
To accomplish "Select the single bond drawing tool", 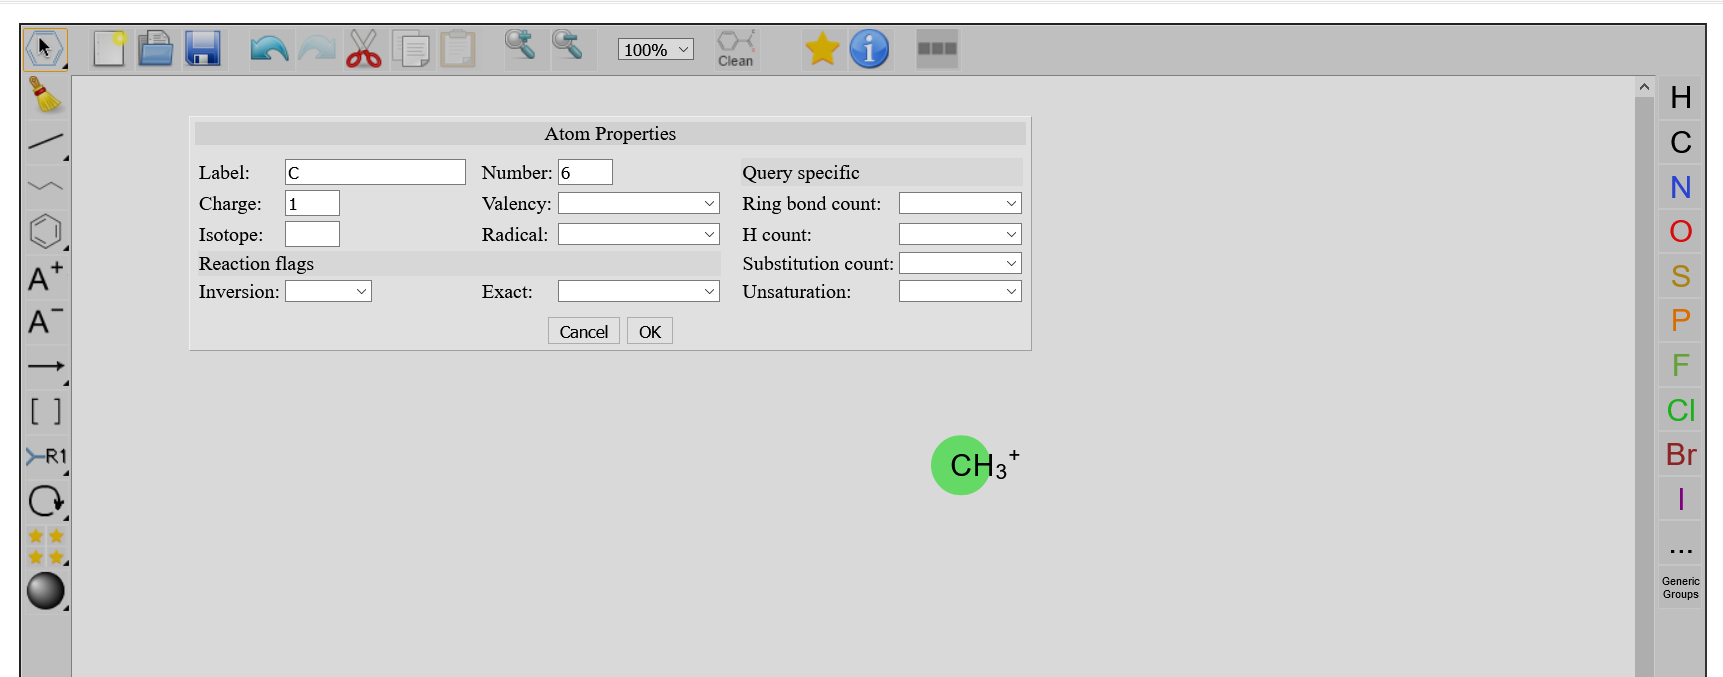I will [46, 143].
